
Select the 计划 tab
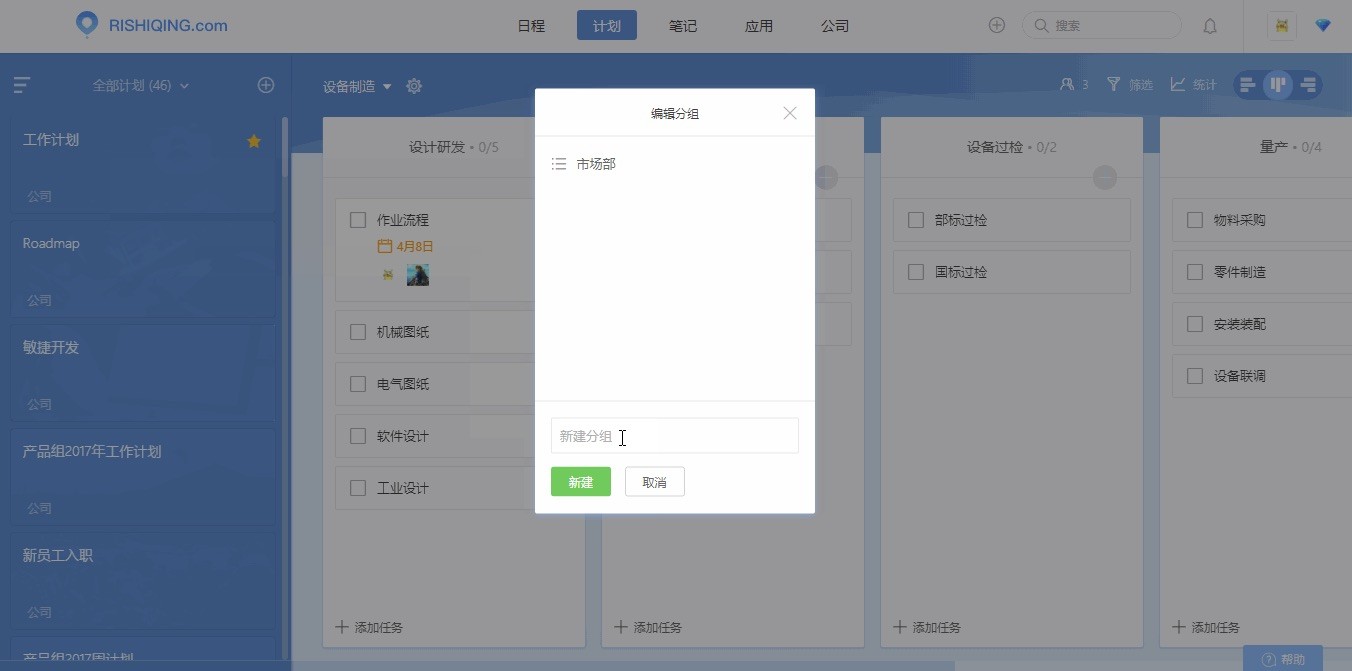pyautogui.click(x=607, y=26)
